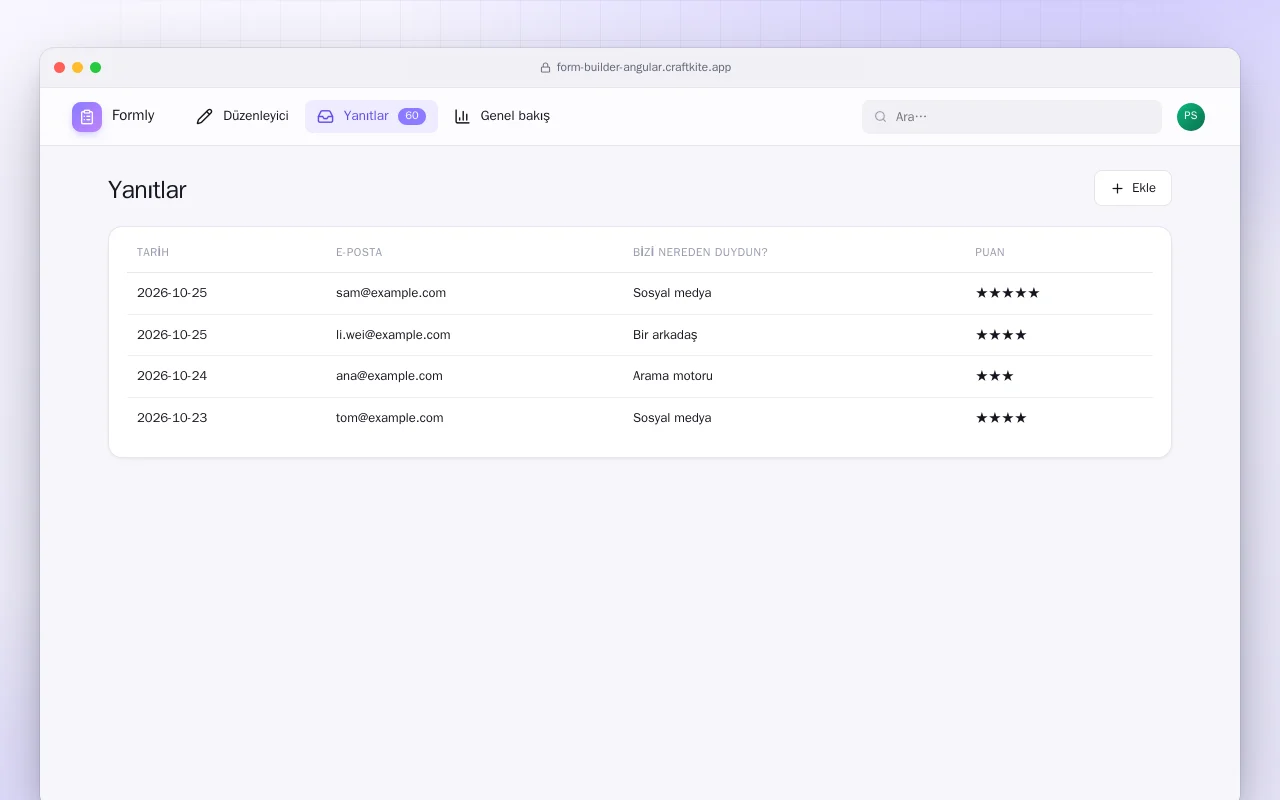This screenshot has height=800, width=1280.
Task: Click the three-star rating in ana's row
Action: (x=995, y=376)
